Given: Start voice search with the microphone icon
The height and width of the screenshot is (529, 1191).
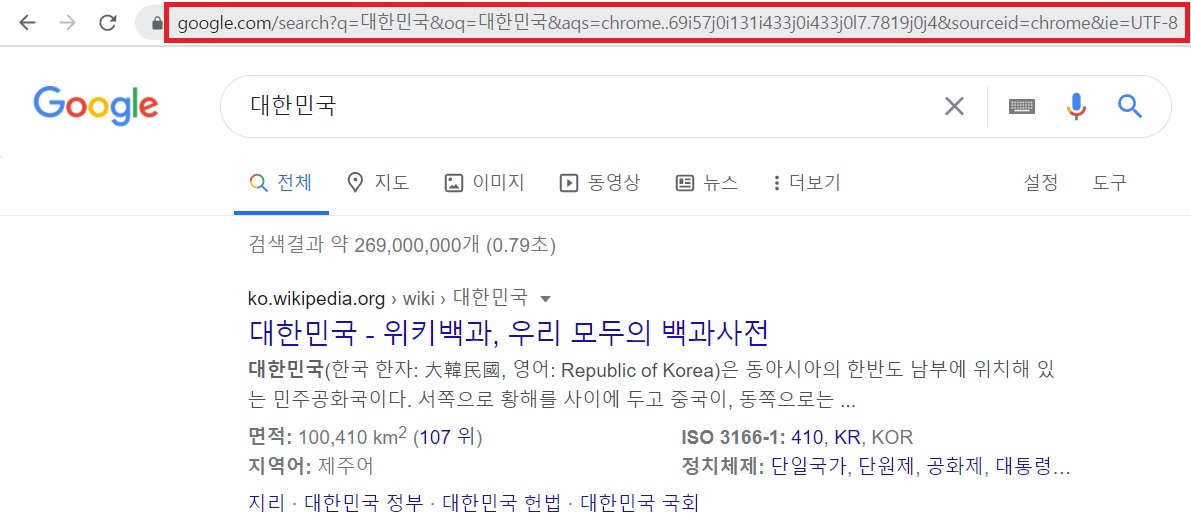Looking at the screenshot, I should (1076, 106).
